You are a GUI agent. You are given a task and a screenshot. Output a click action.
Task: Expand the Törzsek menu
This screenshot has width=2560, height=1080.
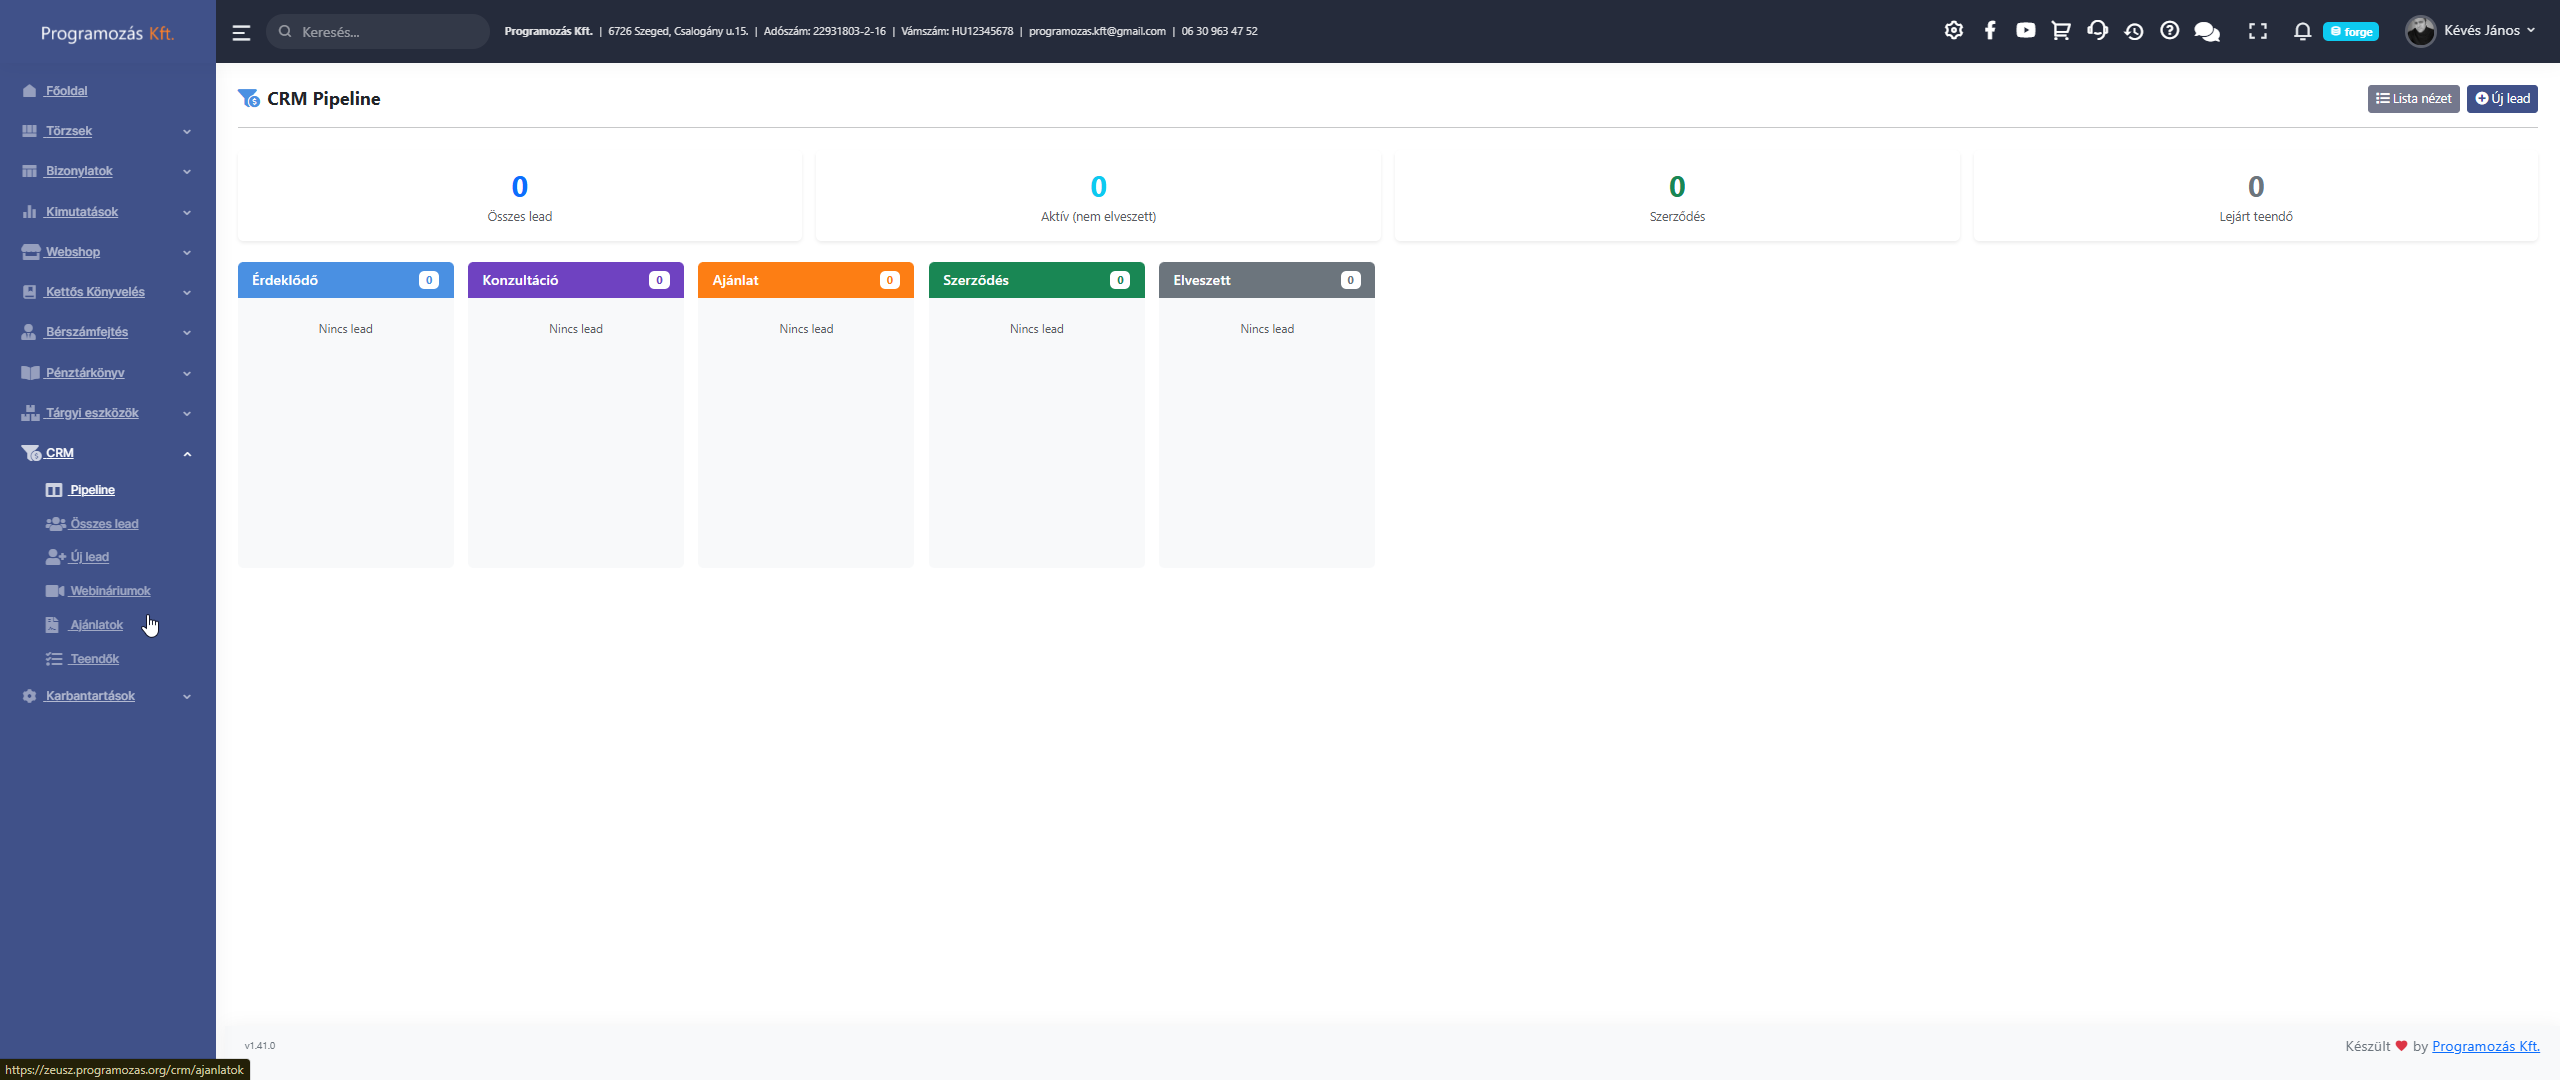(x=107, y=131)
